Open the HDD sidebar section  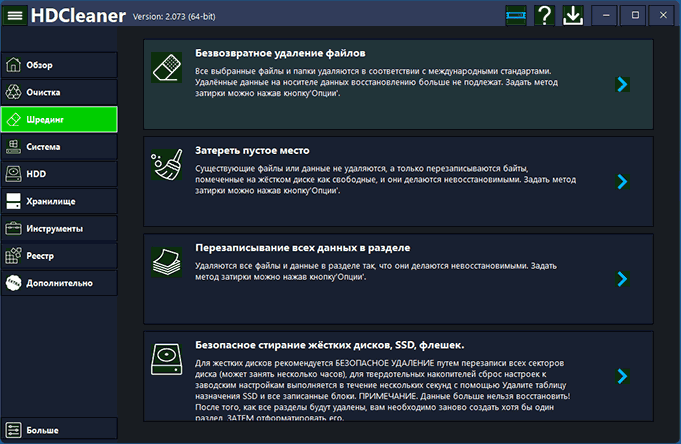click(x=59, y=174)
